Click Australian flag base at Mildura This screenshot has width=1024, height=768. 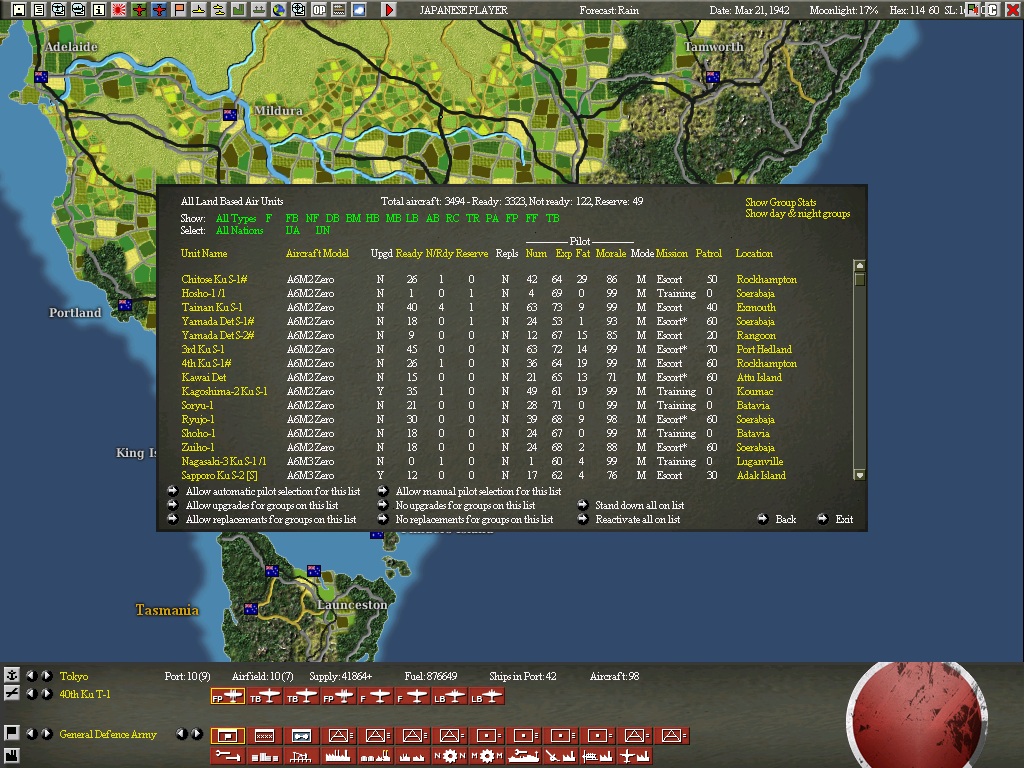[230, 115]
